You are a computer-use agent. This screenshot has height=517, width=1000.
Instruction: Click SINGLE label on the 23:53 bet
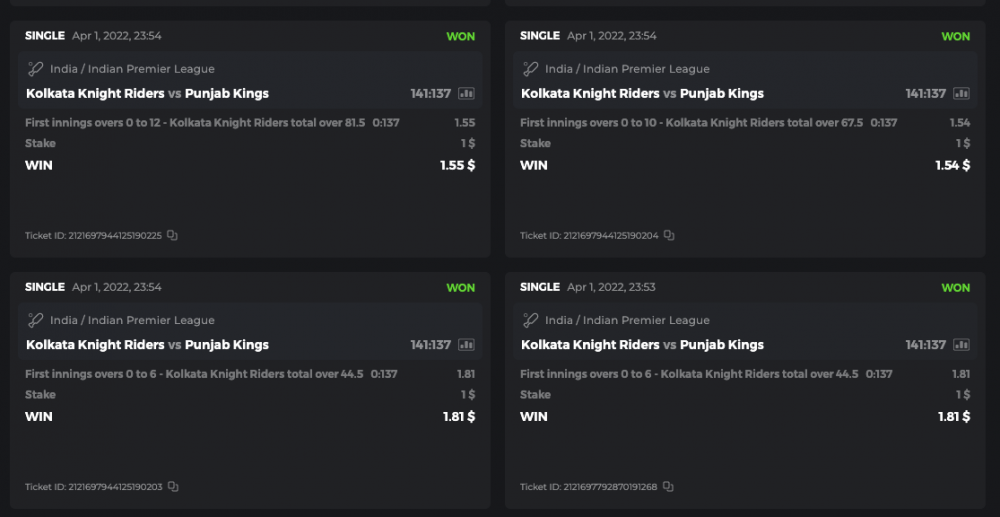tap(540, 287)
